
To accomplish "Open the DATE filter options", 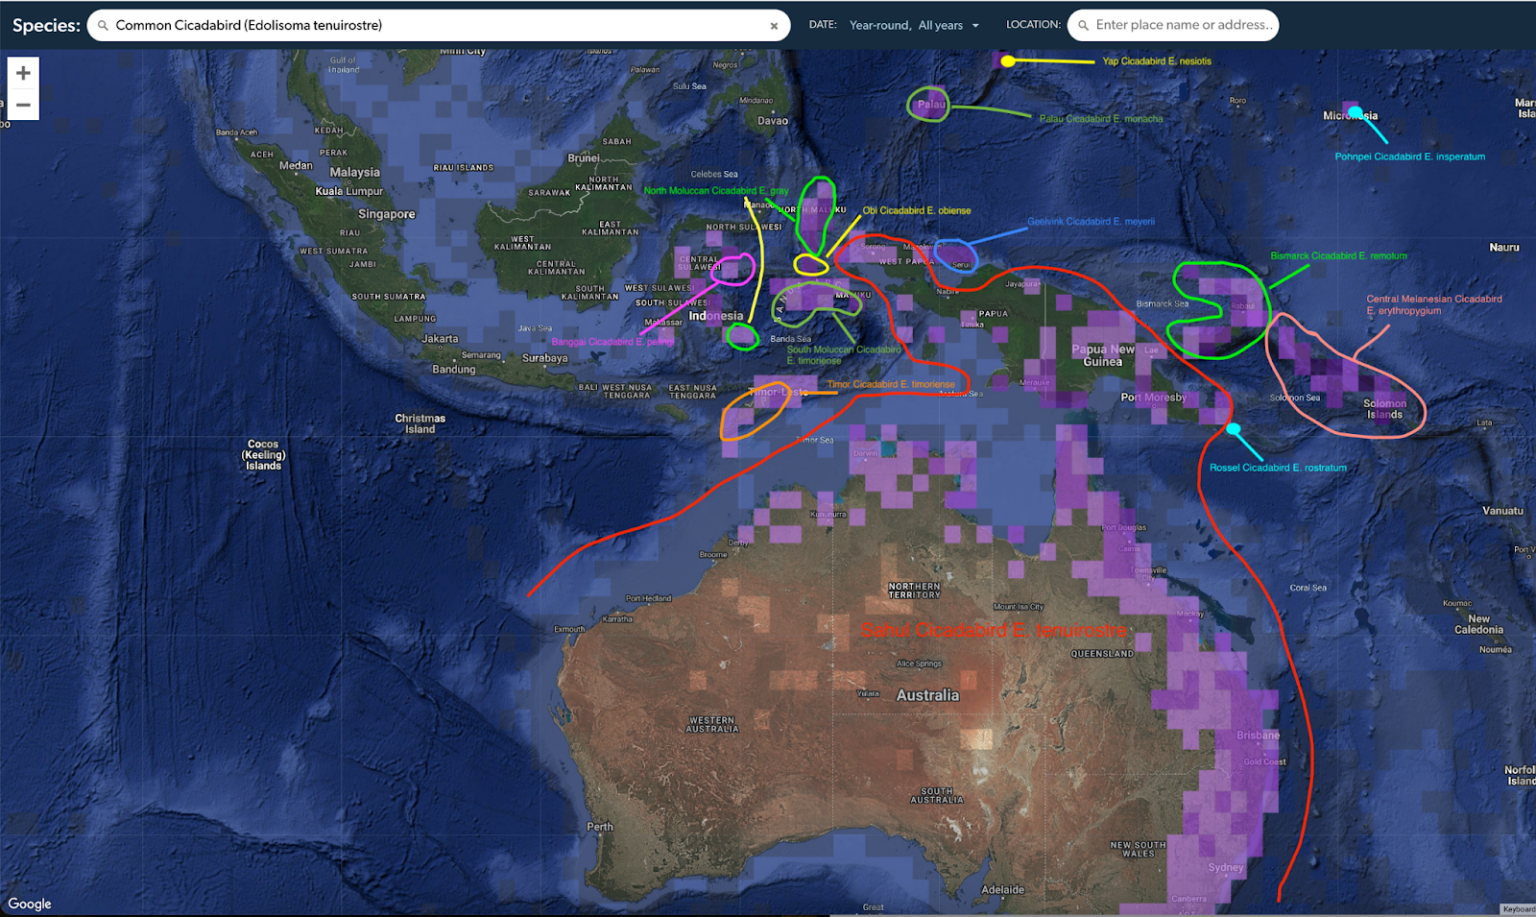I will click(x=822, y=25).
